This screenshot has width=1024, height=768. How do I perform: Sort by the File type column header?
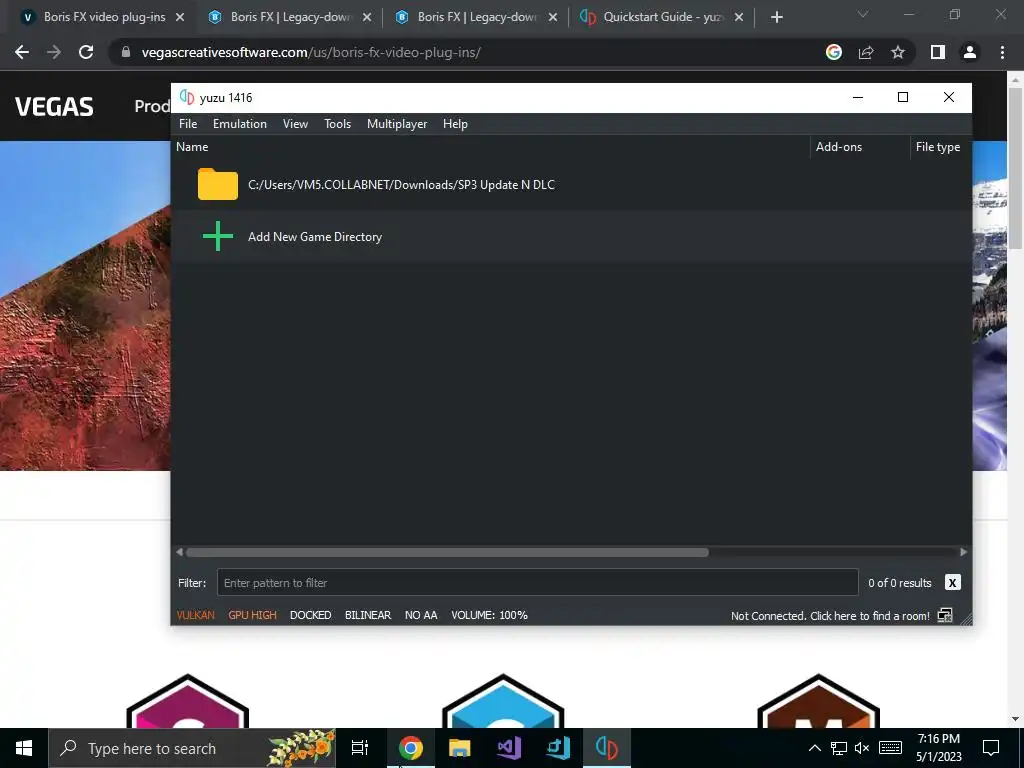(938, 147)
